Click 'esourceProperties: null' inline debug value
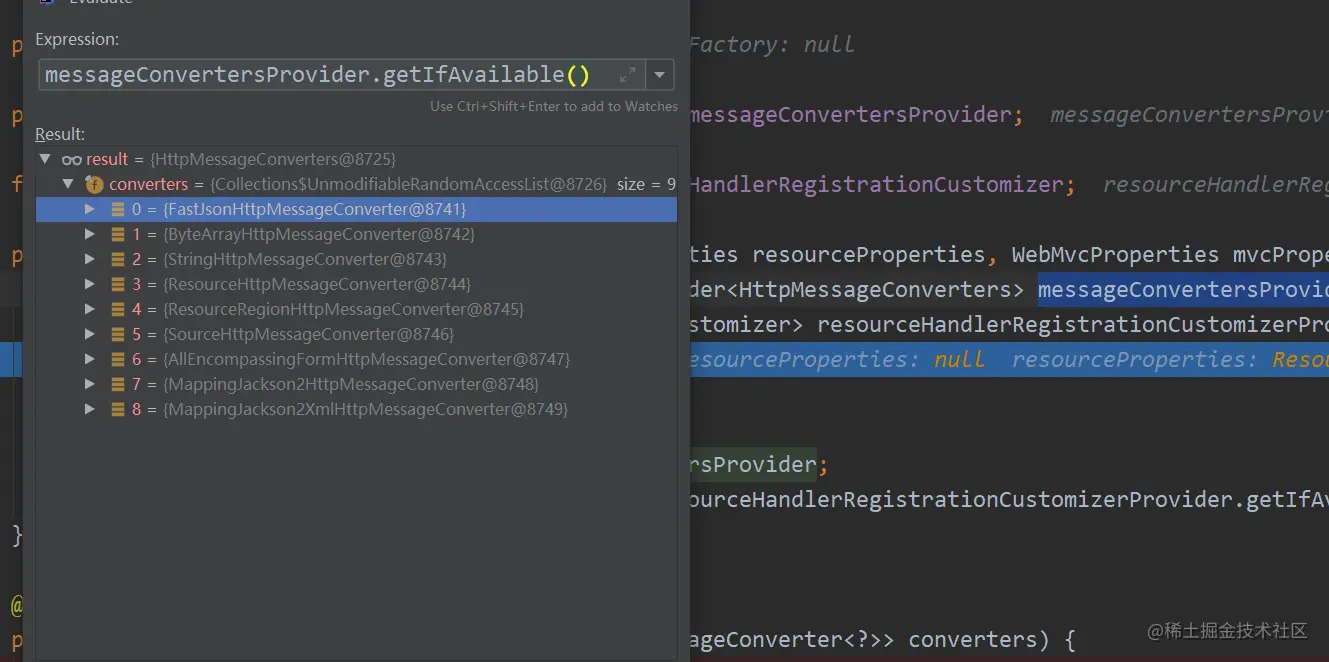Viewport: 1329px width, 662px height. point(837,359)
